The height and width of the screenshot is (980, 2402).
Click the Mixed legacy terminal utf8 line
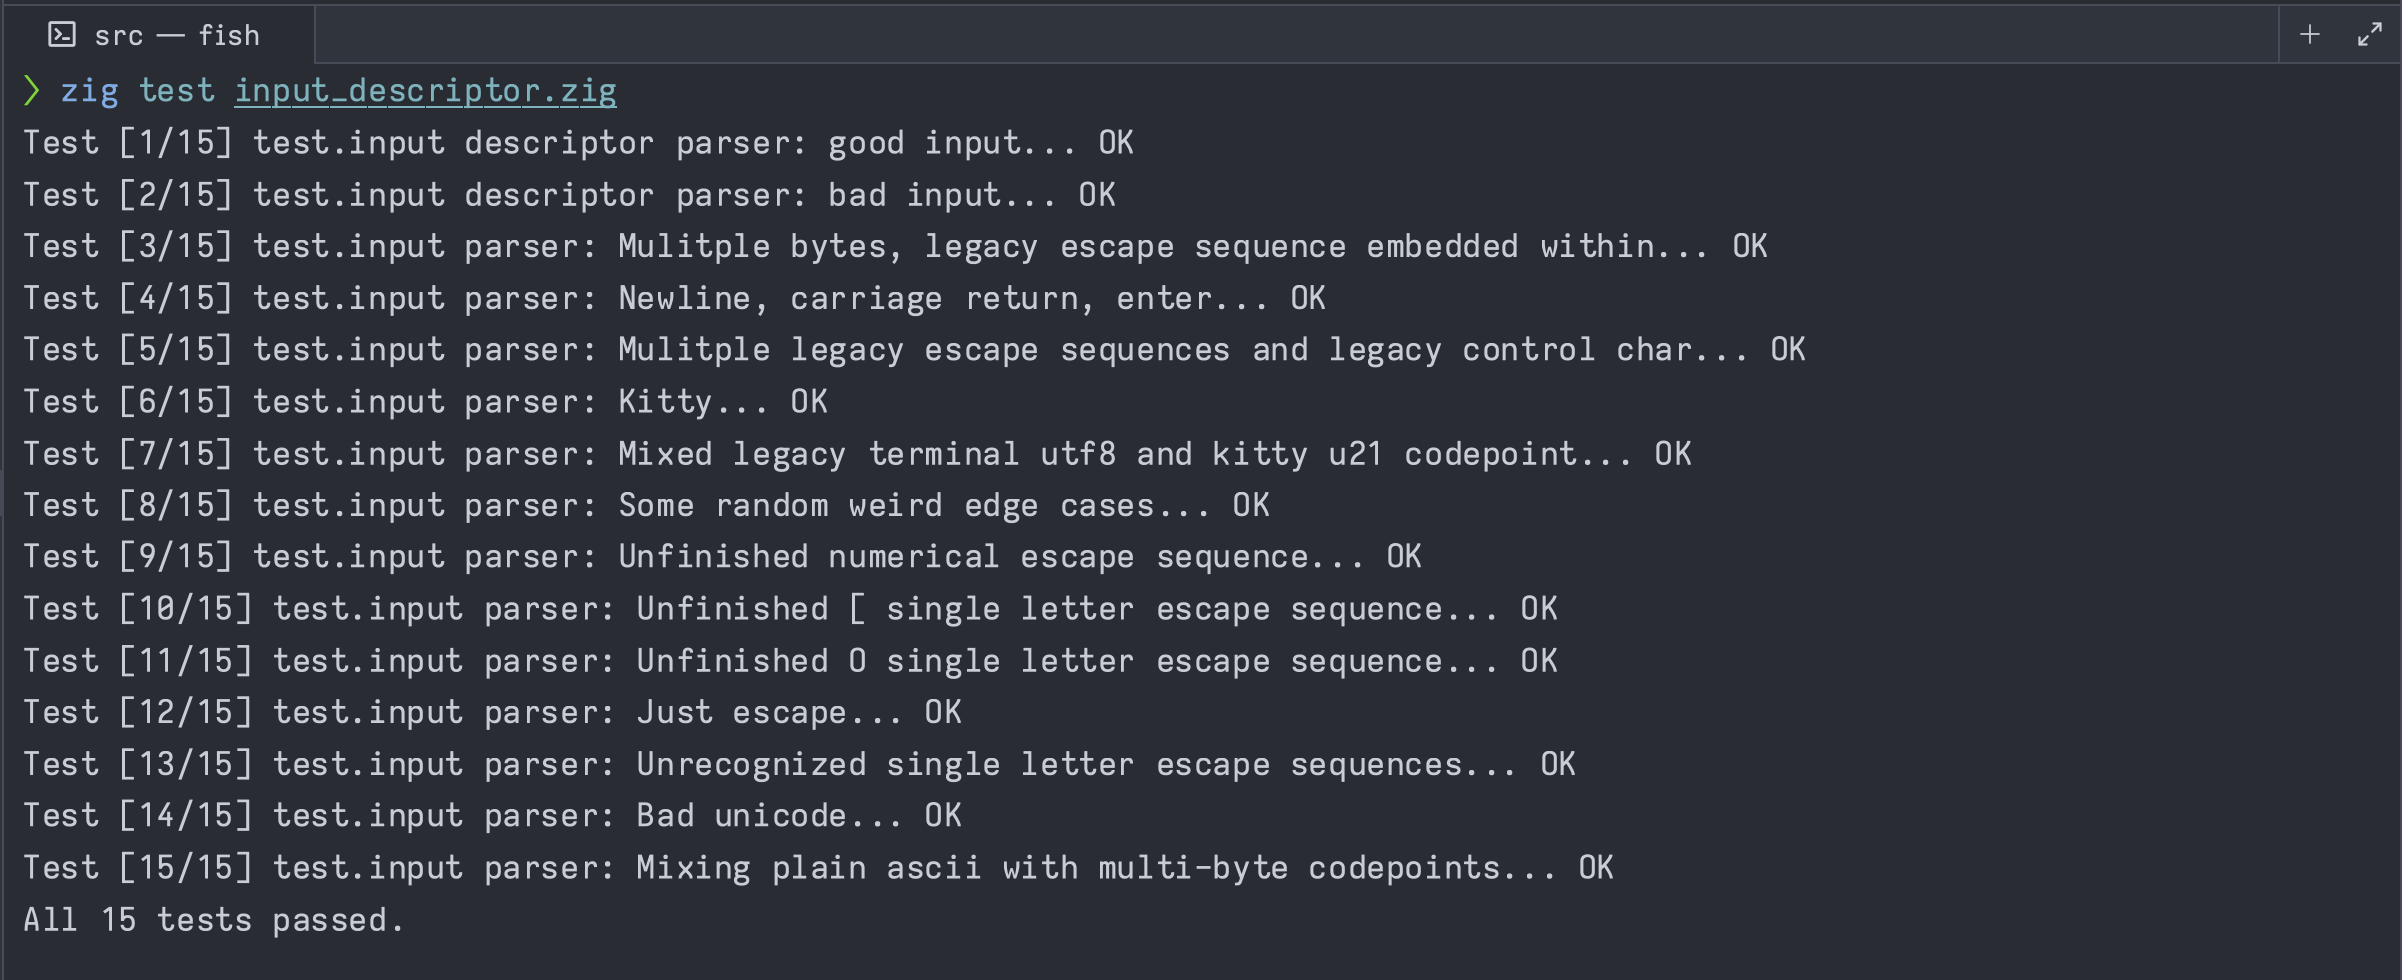[857, 454]
